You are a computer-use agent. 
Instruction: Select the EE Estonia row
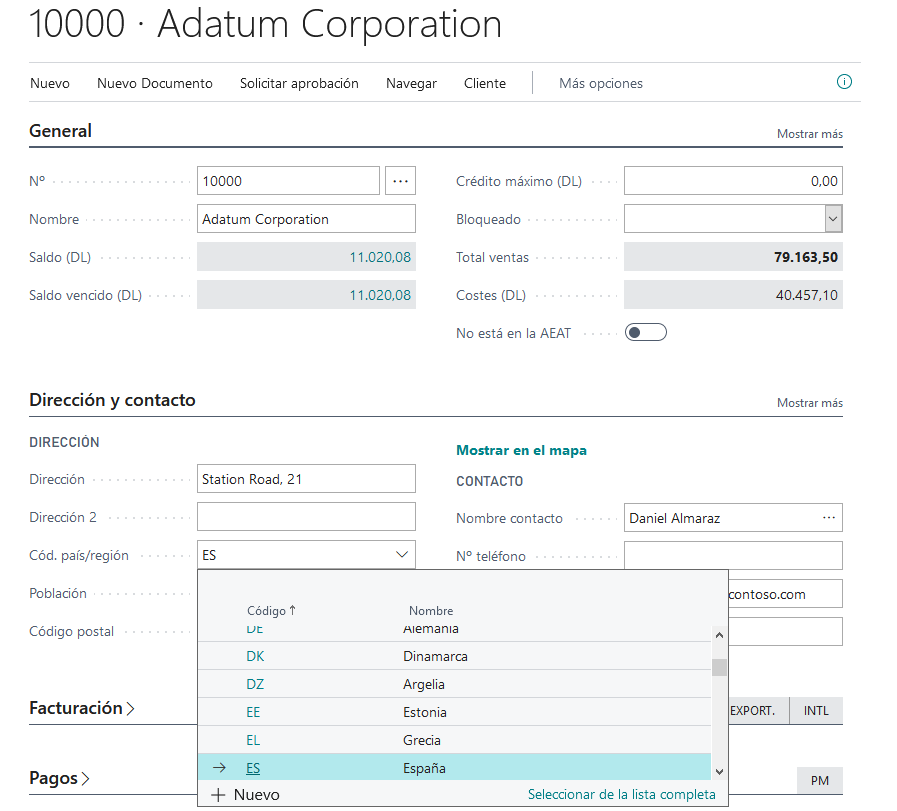coord(454,712)
